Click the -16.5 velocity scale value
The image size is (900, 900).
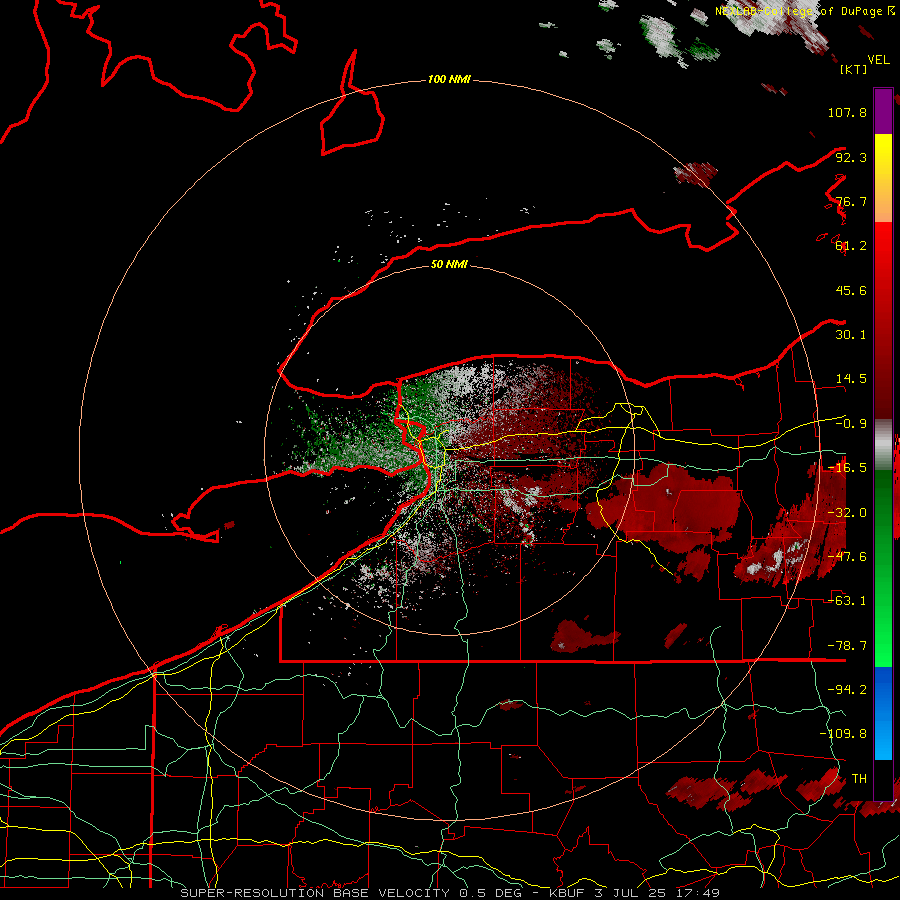(847, 468)
